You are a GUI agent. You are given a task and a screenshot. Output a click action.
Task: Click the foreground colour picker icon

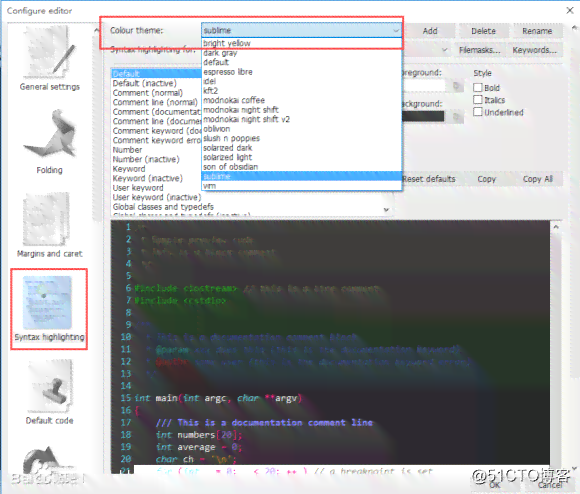[x=457, y=86]
